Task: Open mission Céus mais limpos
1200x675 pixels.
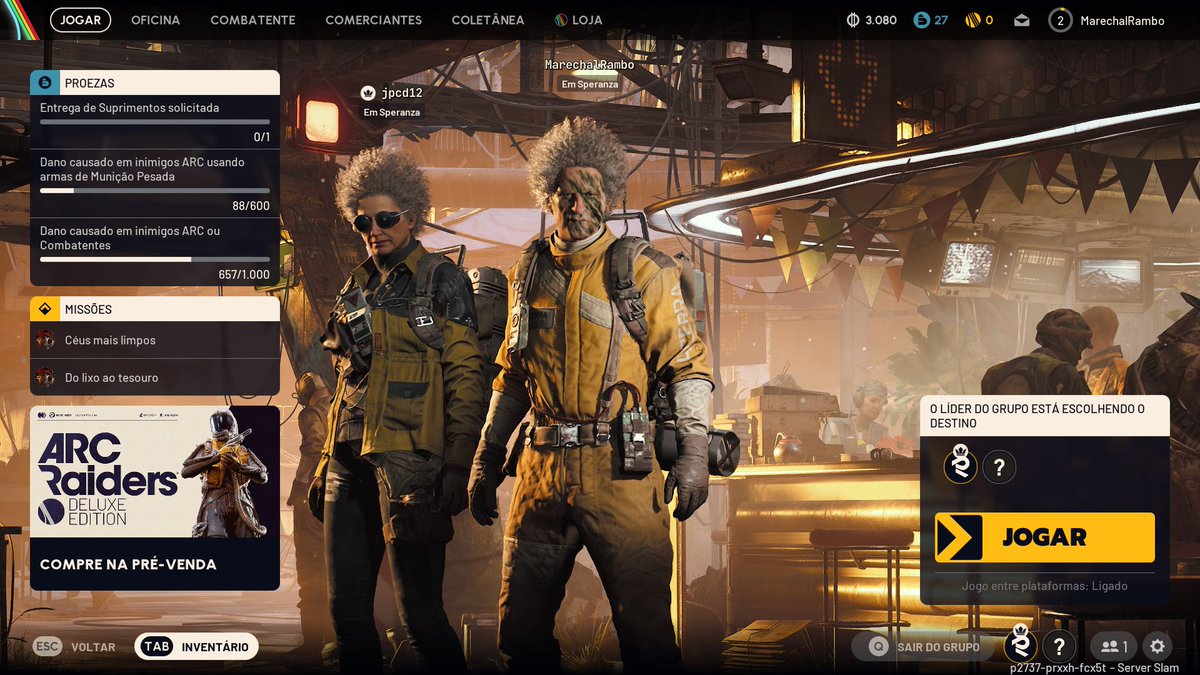Action: 155,340
